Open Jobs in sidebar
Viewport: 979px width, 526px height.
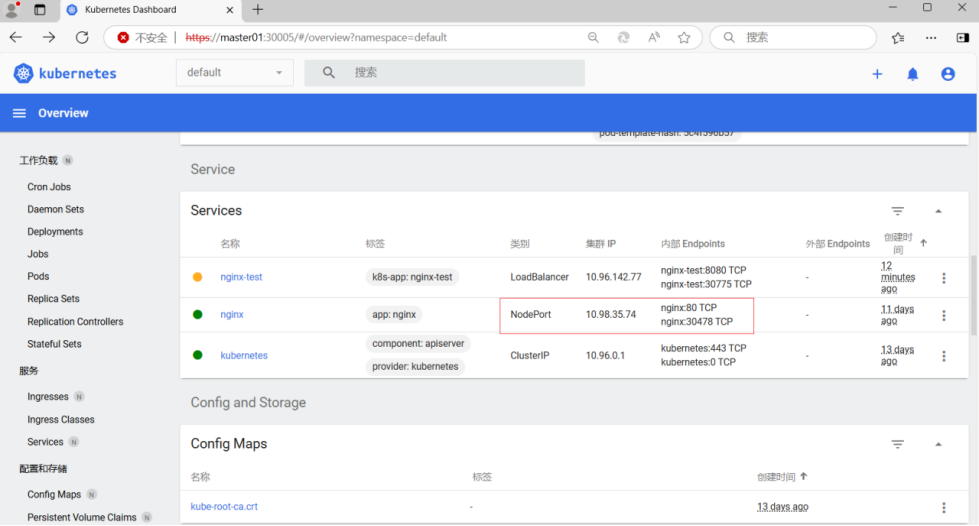[x=37, y=254]
